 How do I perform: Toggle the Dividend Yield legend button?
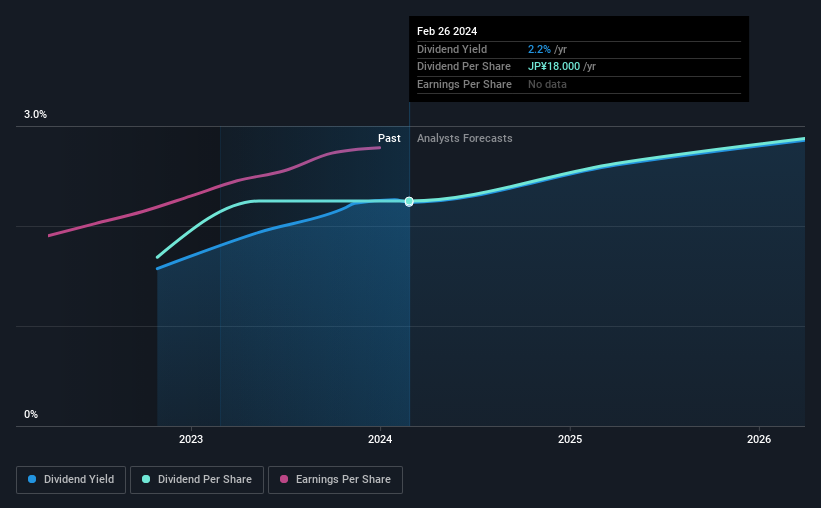click(x=71, y=480)
